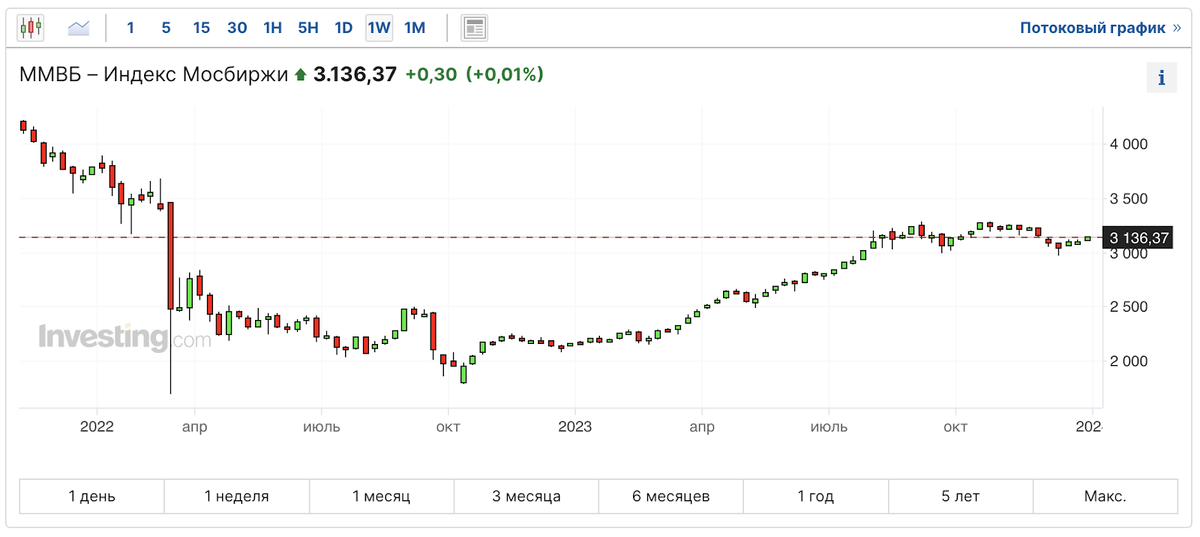This screenshot has height=537, width=1200.
Task: Set interval to 30 minutes
Action: [237, 28]
